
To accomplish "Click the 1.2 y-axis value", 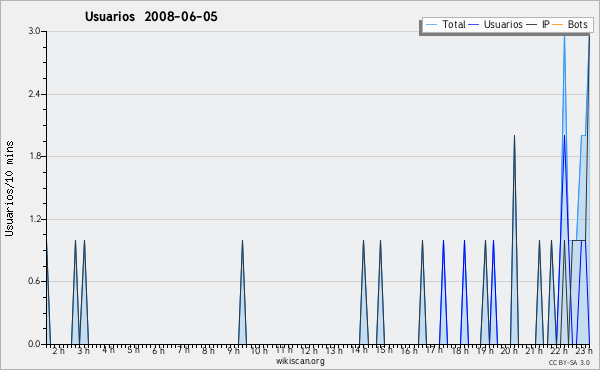I will [34, 219].
